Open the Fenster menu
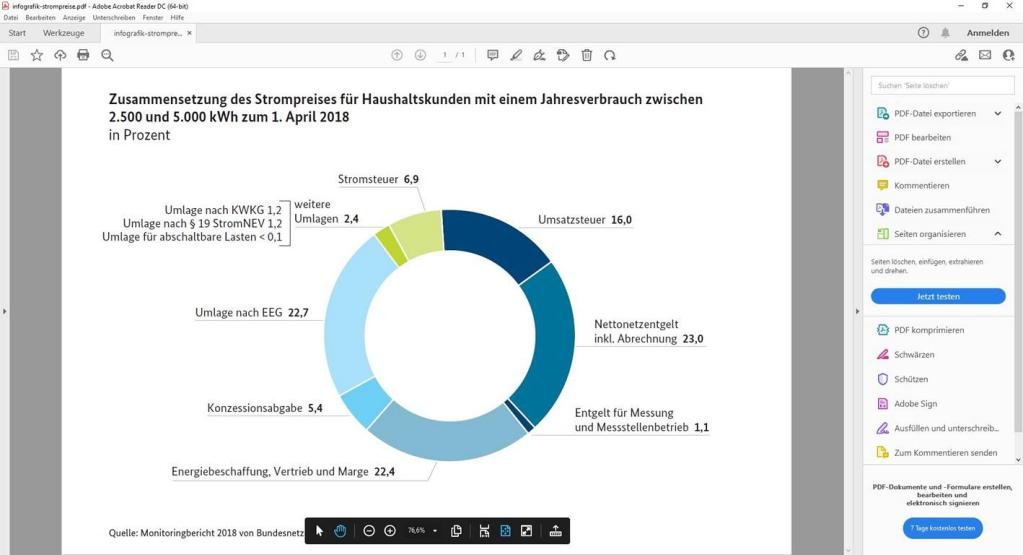The height and width of the screenshot is (555, 1023). click(153, 18)
